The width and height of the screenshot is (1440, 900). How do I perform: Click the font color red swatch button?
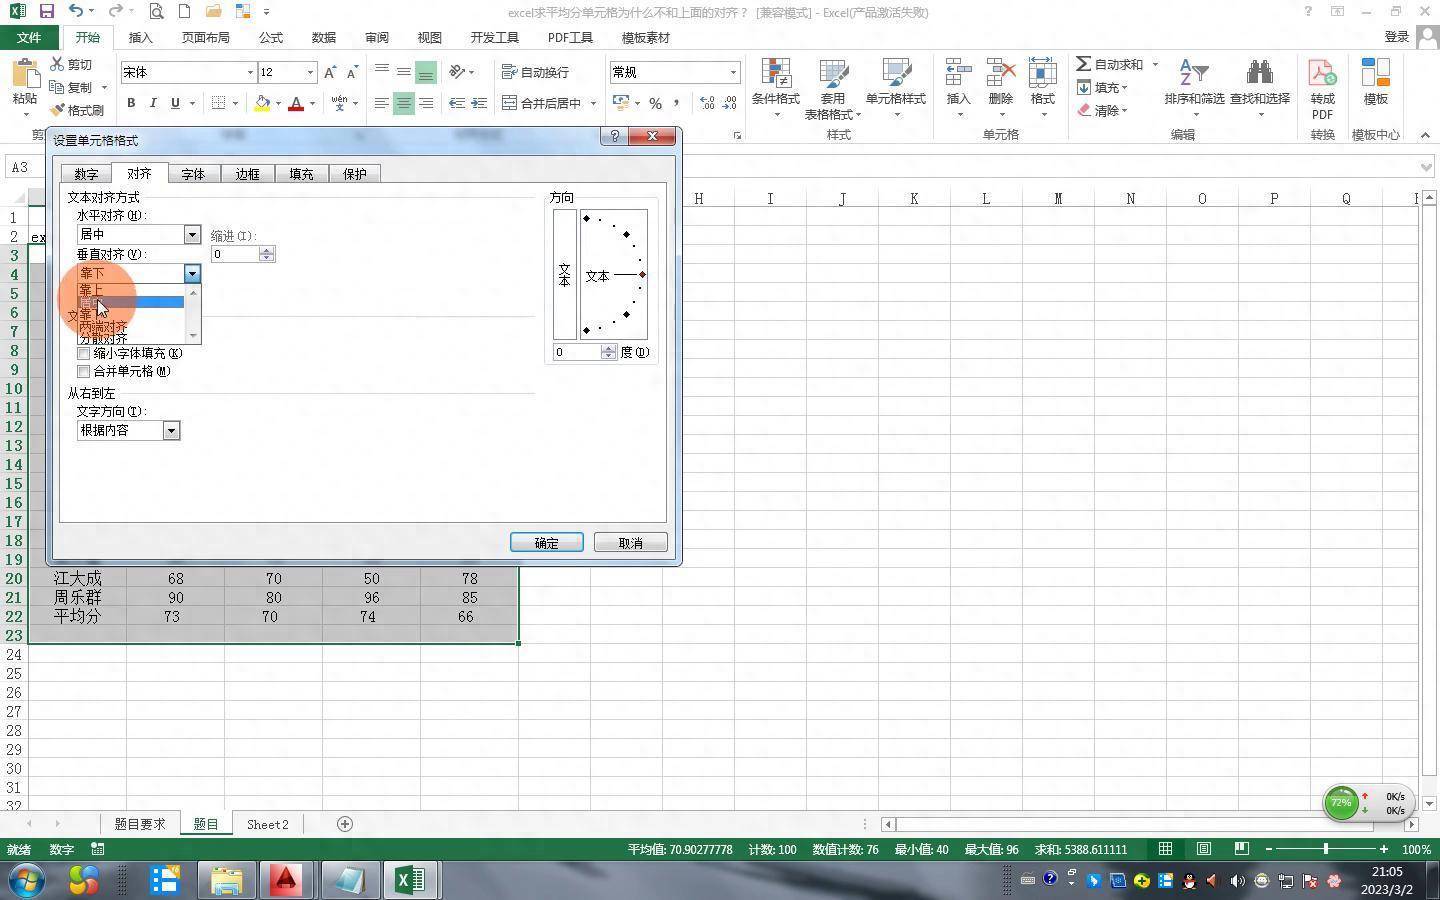(296, 103)
